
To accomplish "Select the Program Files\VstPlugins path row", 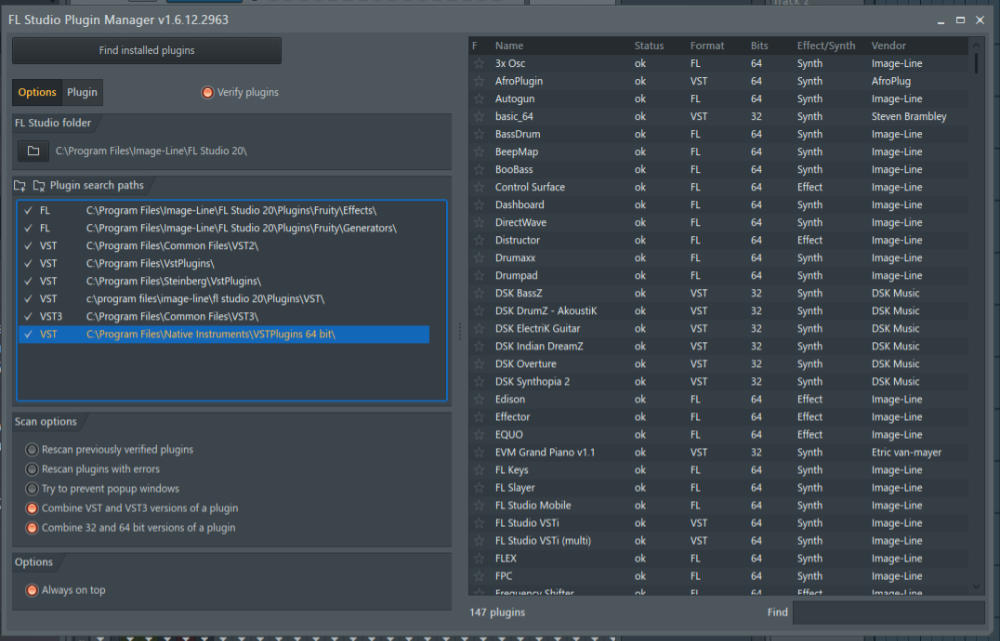I will click(224, 263).
